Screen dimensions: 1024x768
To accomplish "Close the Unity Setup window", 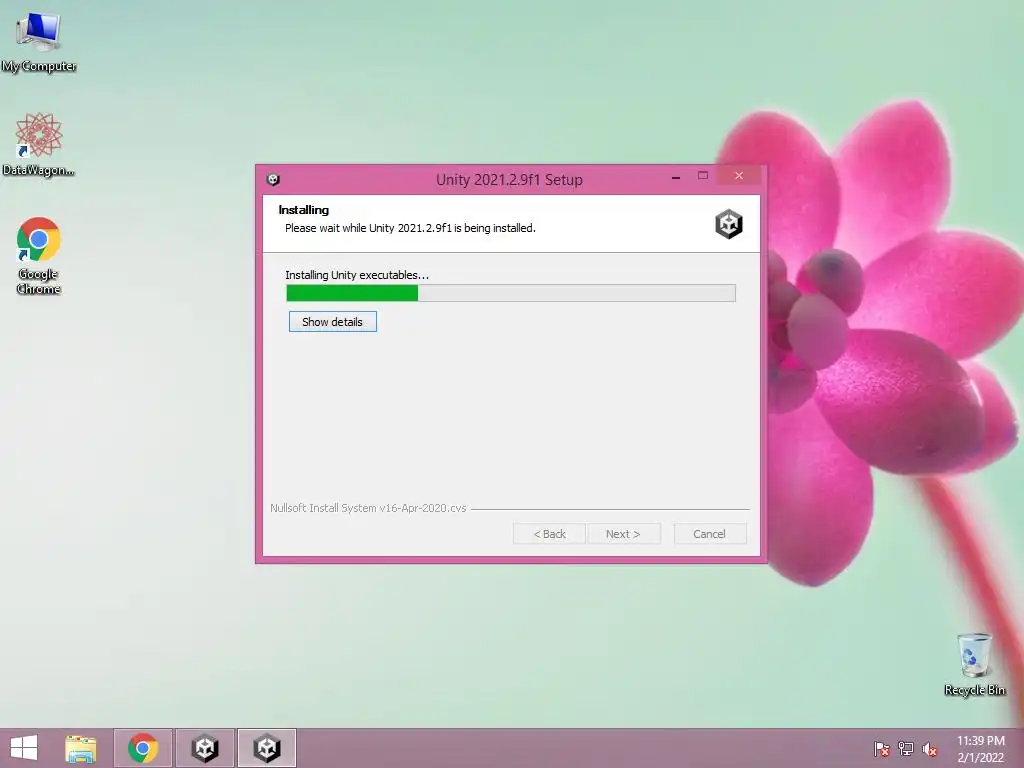I will (x=739, y=176).
